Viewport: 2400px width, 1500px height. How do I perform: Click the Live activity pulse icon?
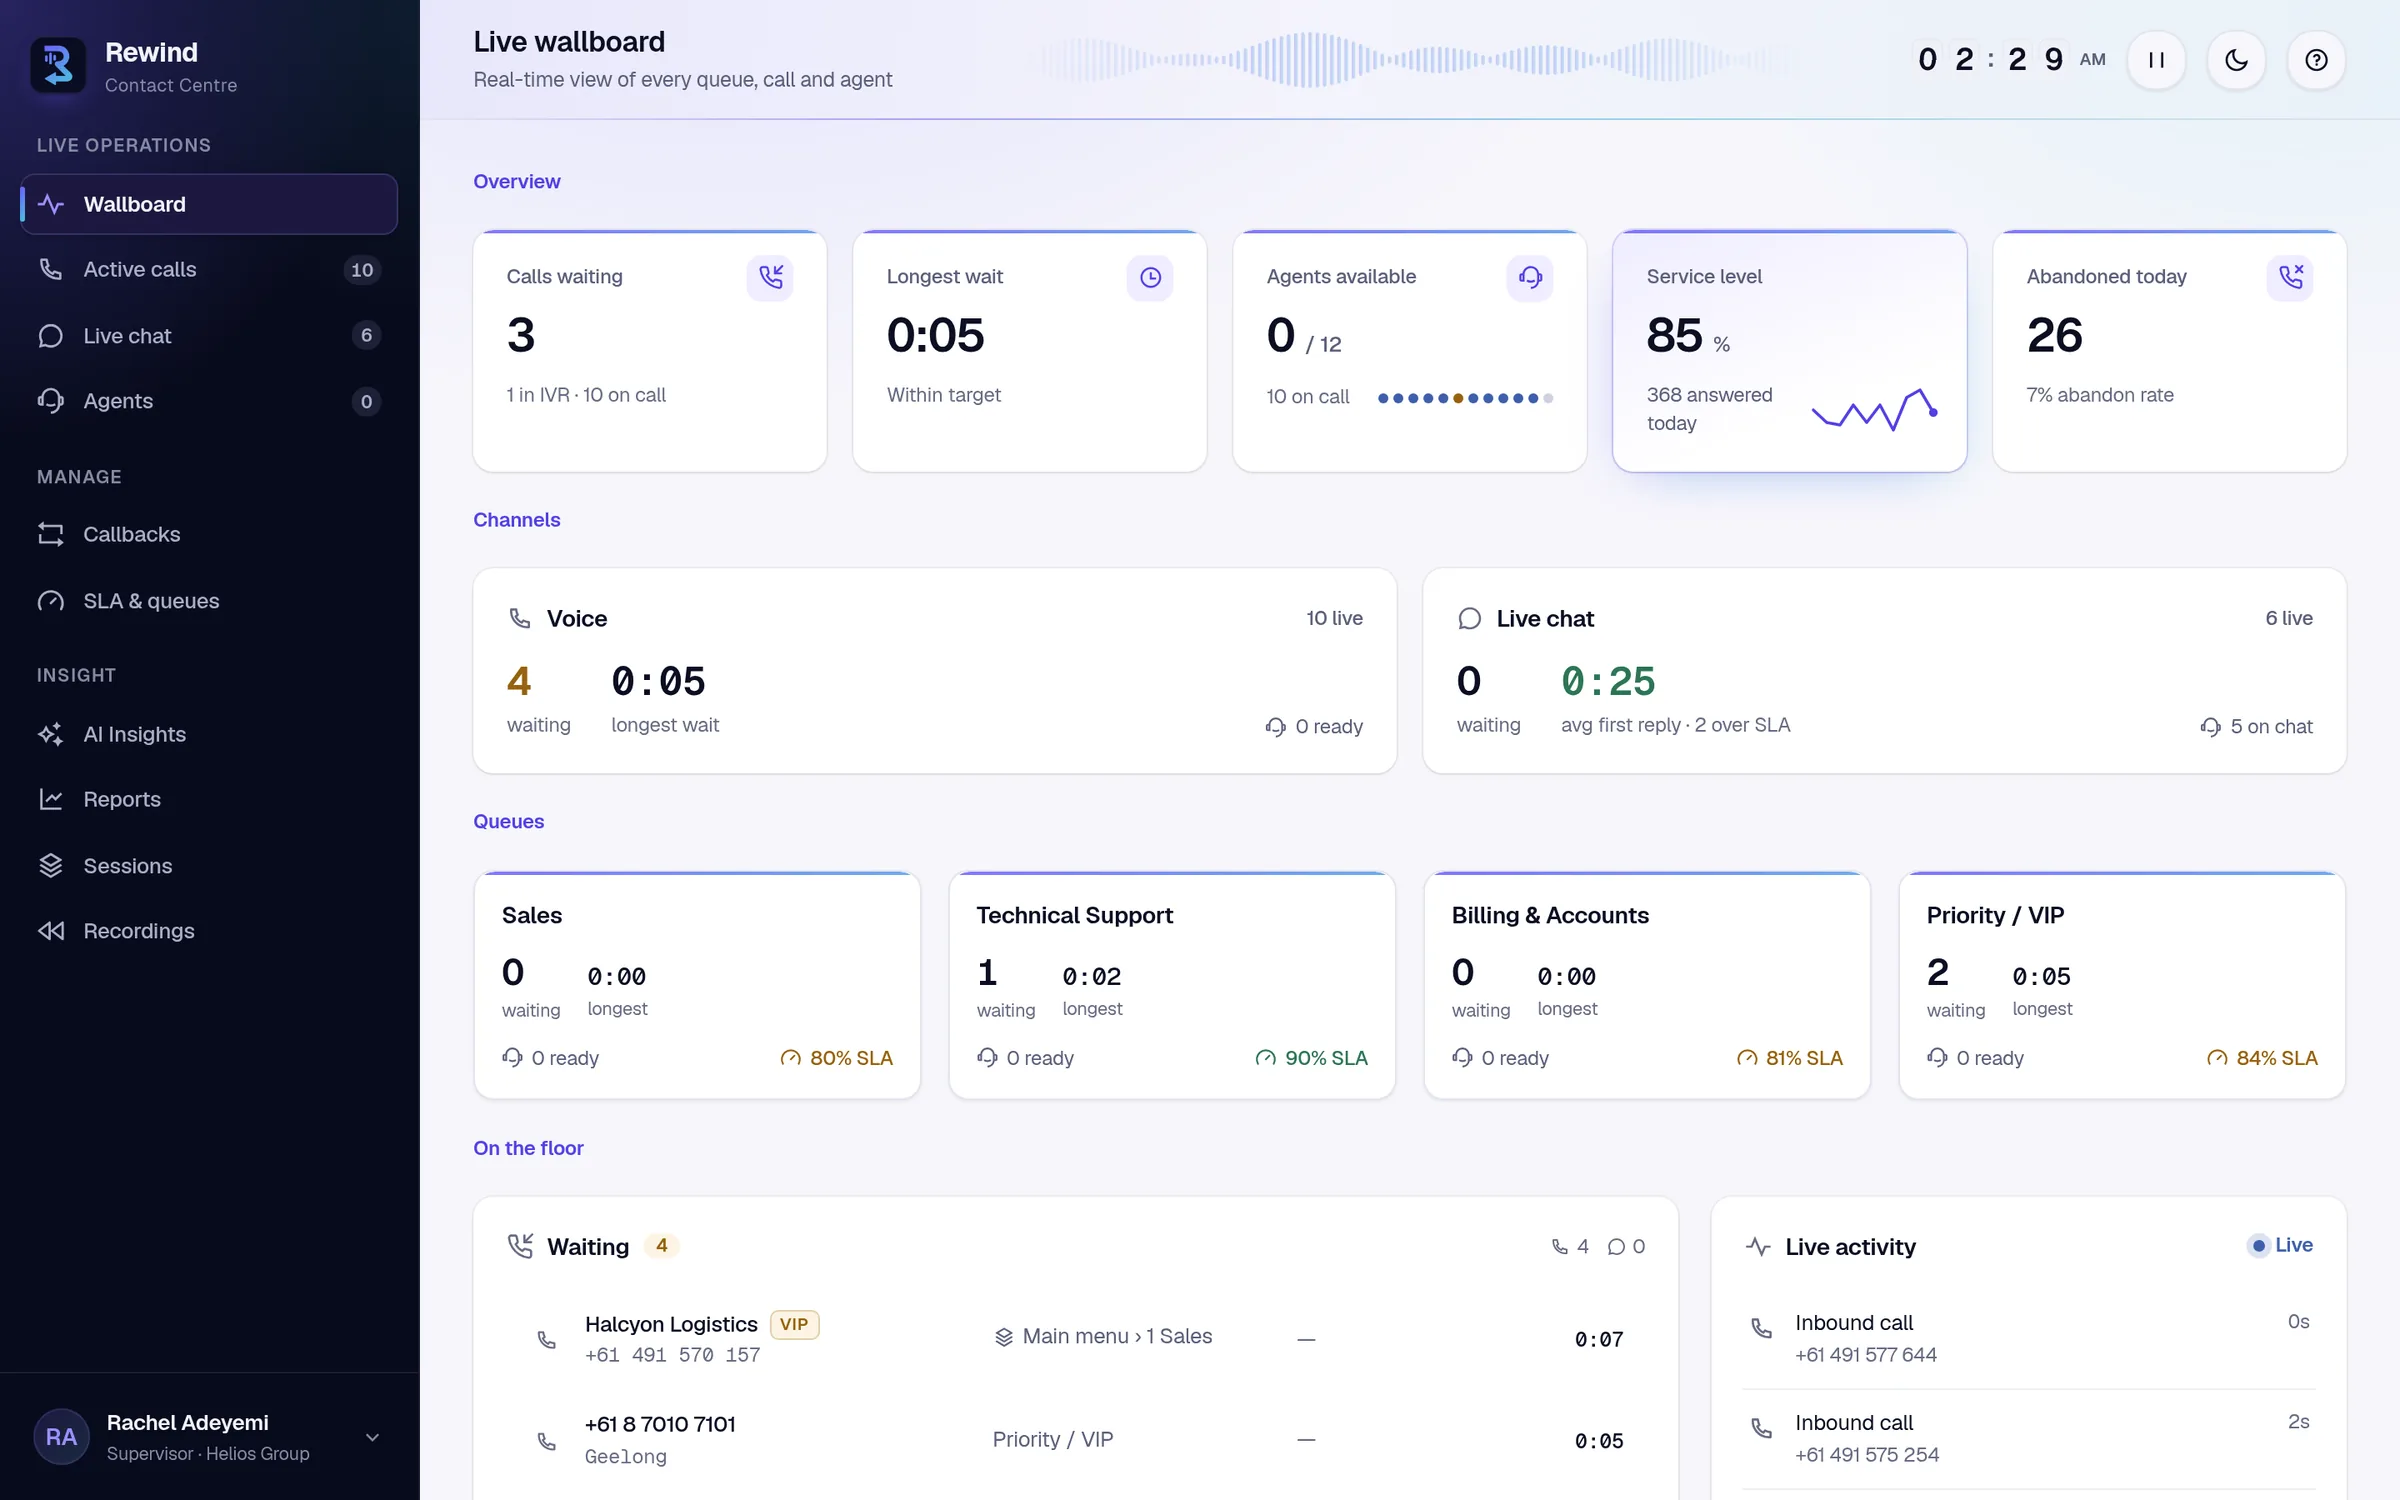point(1758,1247)
